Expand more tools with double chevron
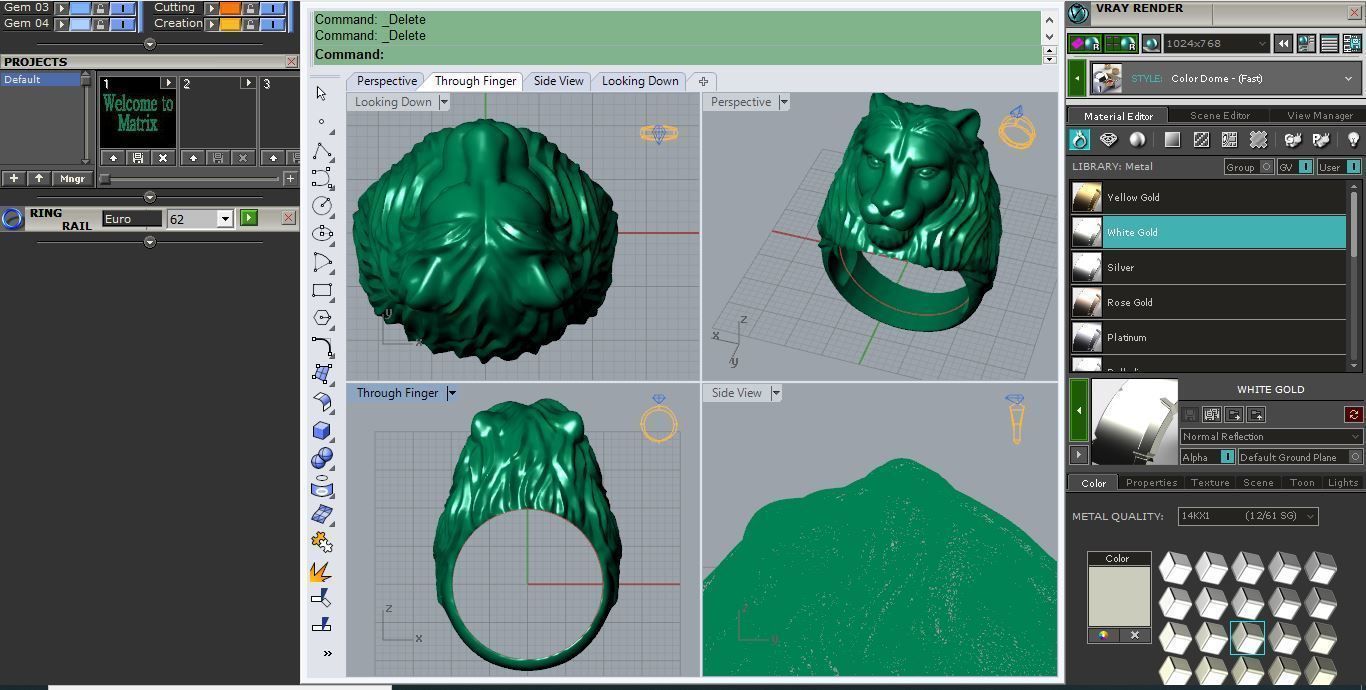The height and width of the screenshot is (690, 1366). (x=327, y=653)
